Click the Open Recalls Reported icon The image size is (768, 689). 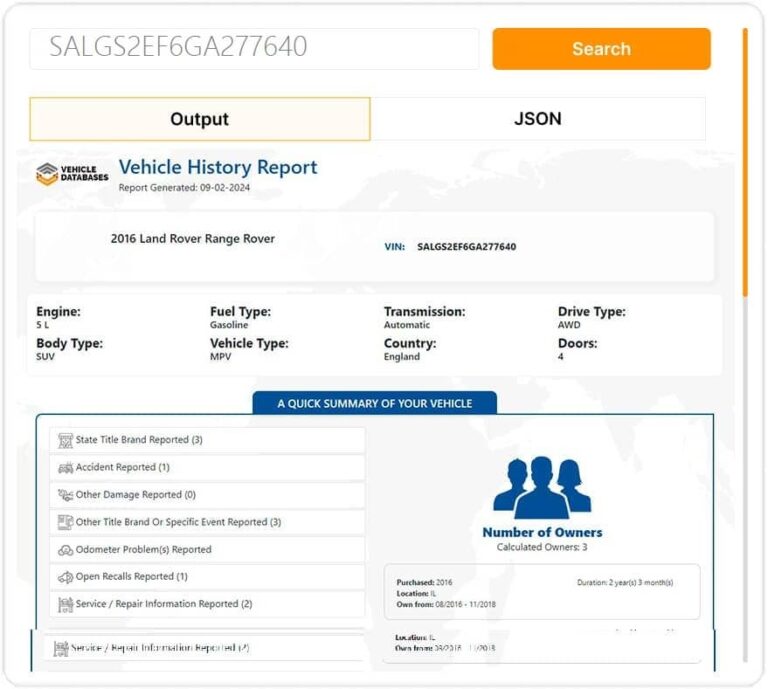coord(65,577)
